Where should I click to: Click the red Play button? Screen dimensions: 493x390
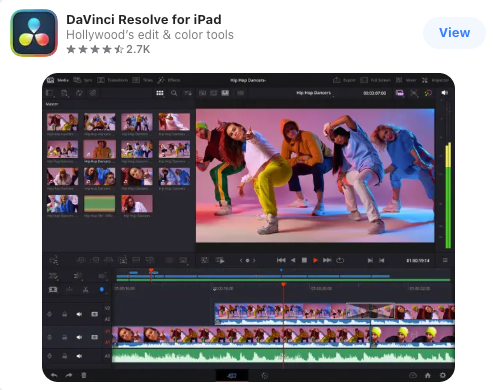[x=315, y=260]
